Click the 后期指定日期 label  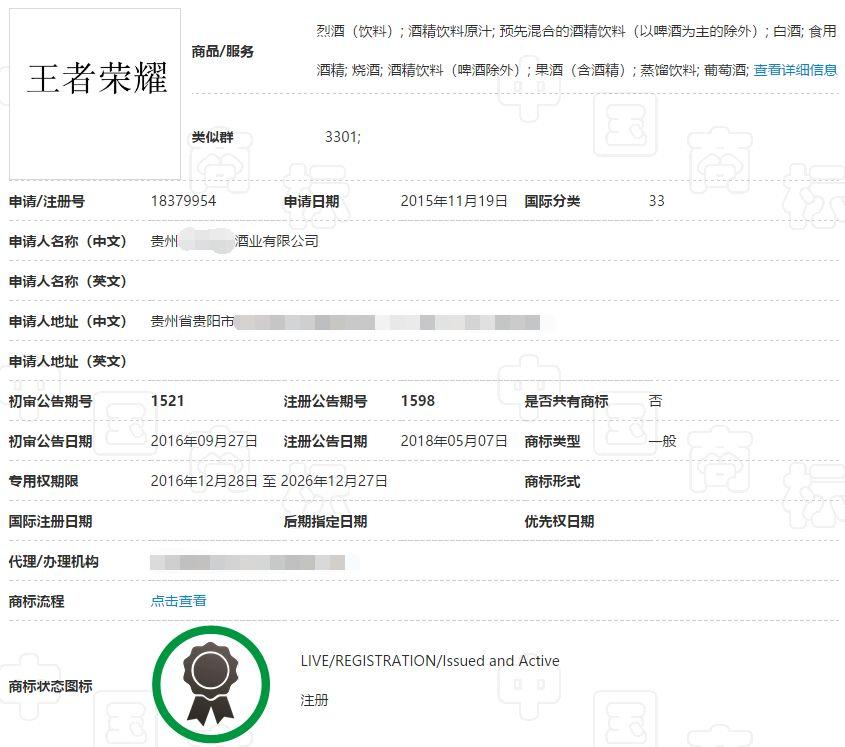click(x=325, y=522)
